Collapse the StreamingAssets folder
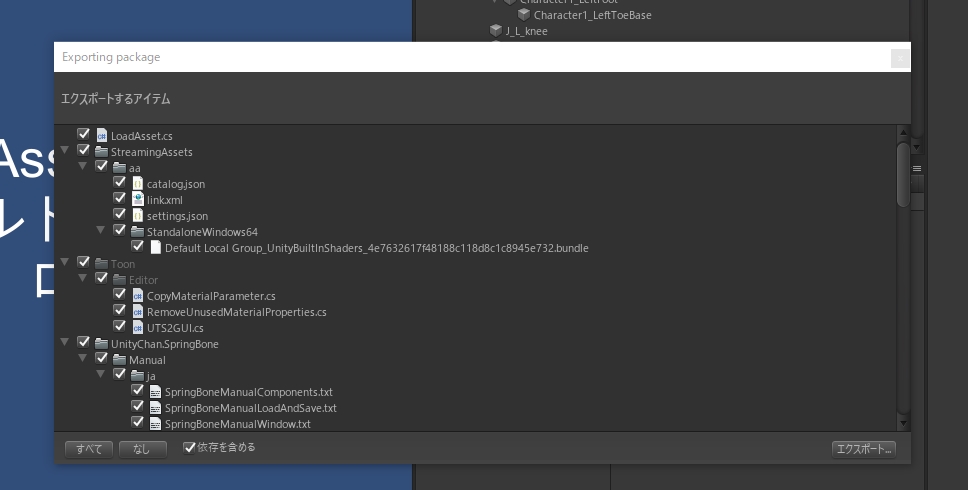 [64, 150]
